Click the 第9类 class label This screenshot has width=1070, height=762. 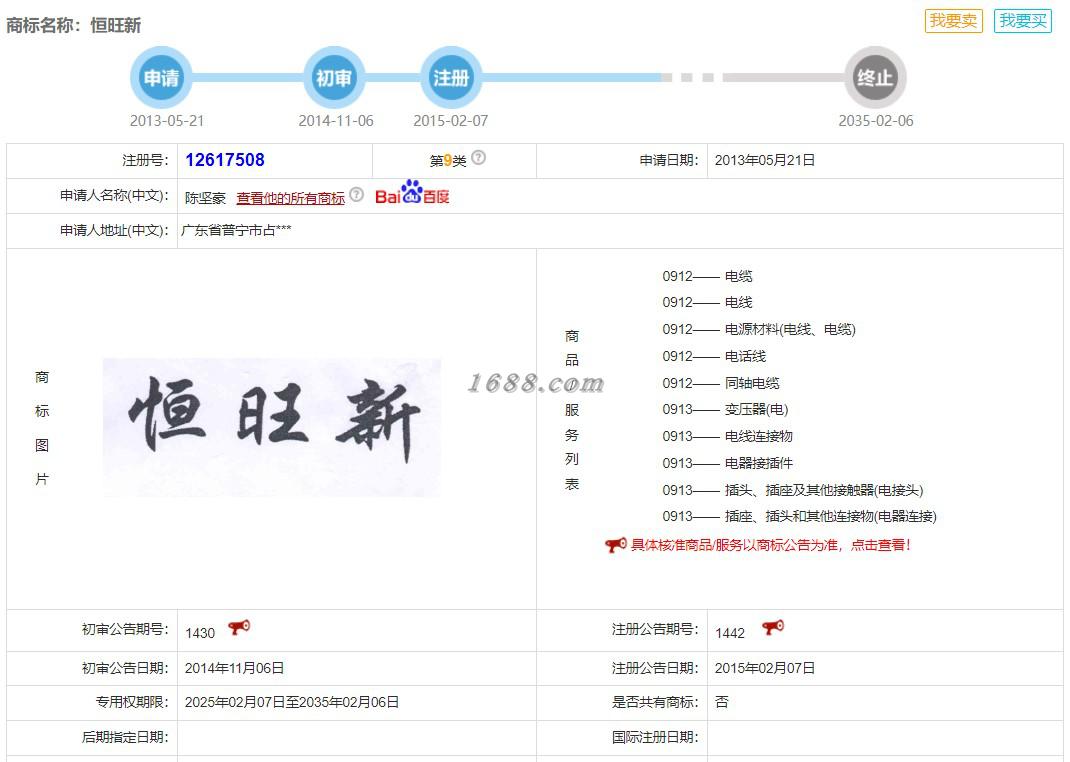click(x=448, y=161)
